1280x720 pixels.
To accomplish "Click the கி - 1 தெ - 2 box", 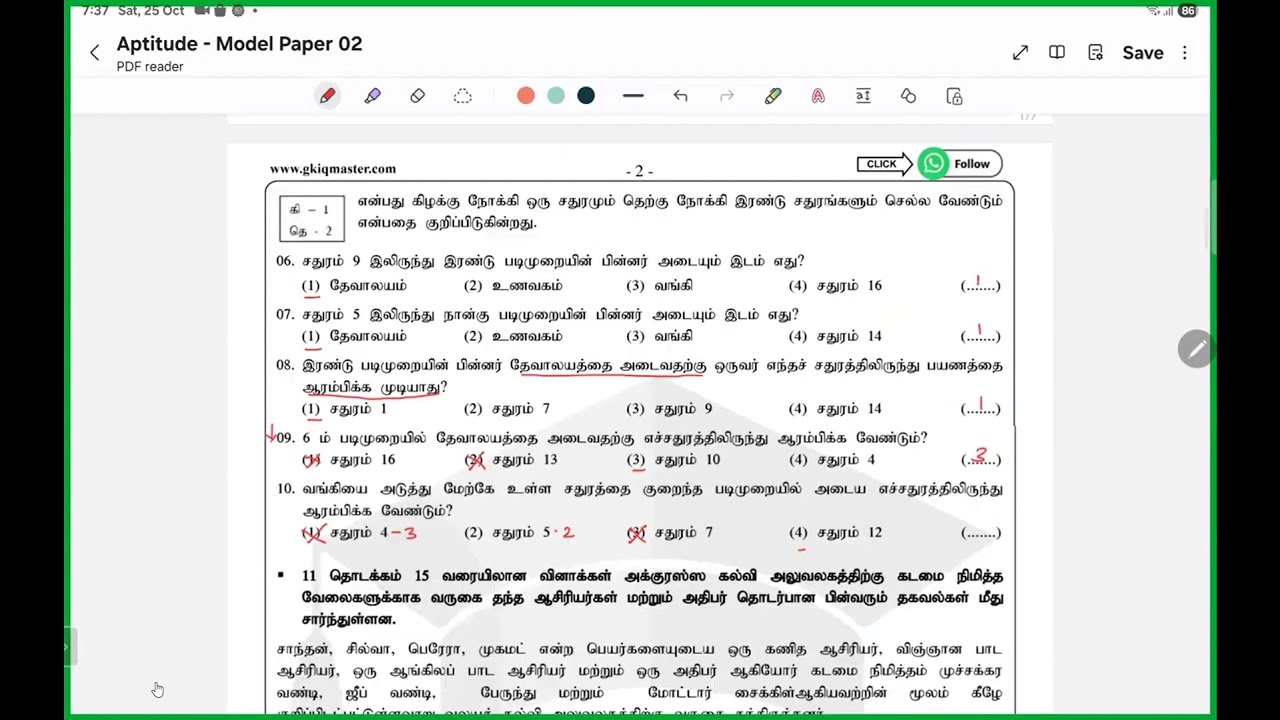I will tap(312, 220).
